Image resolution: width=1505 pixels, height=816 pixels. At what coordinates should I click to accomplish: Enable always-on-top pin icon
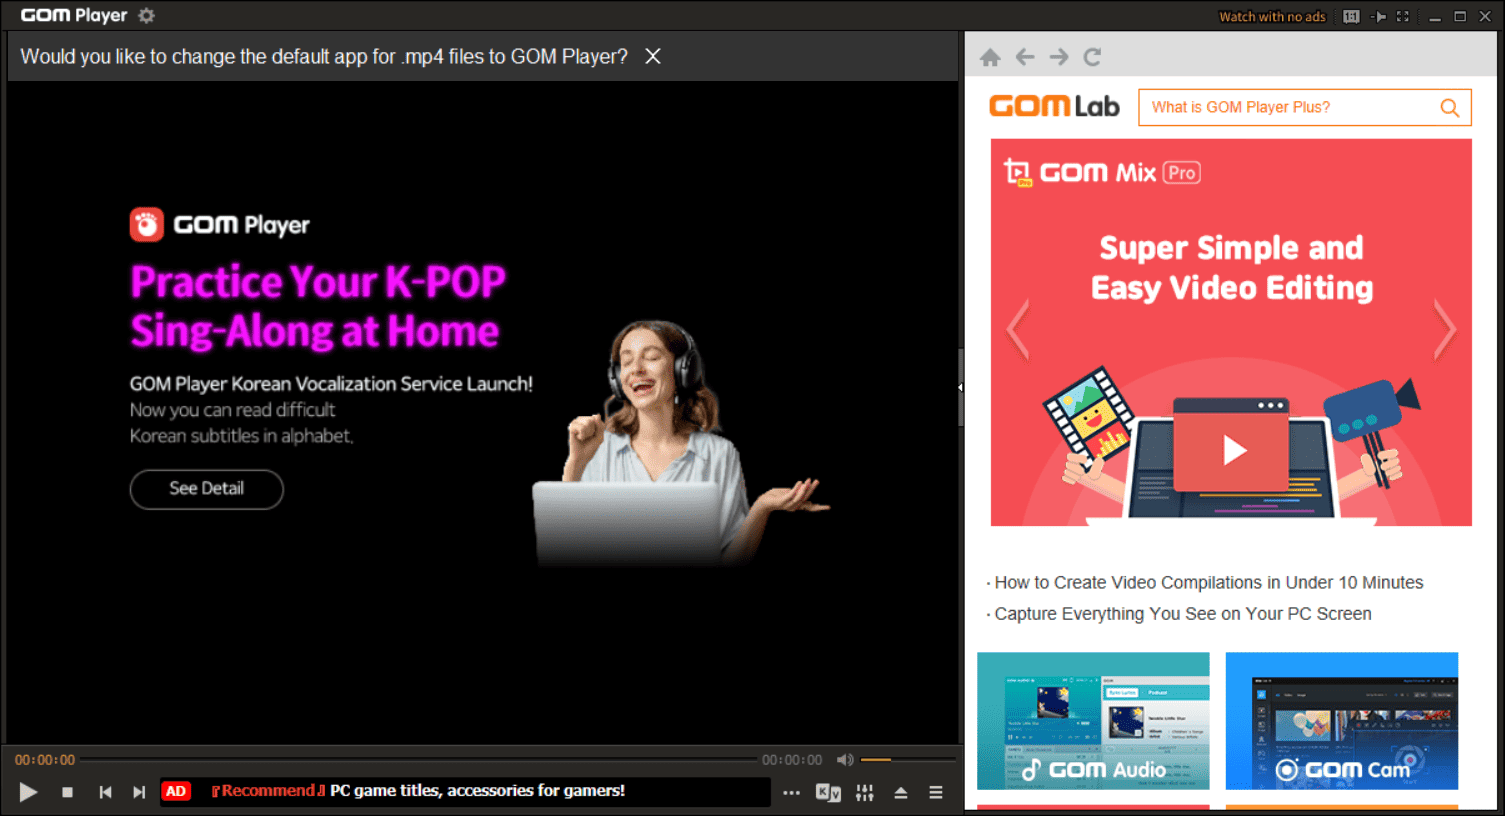point(1377,16)
